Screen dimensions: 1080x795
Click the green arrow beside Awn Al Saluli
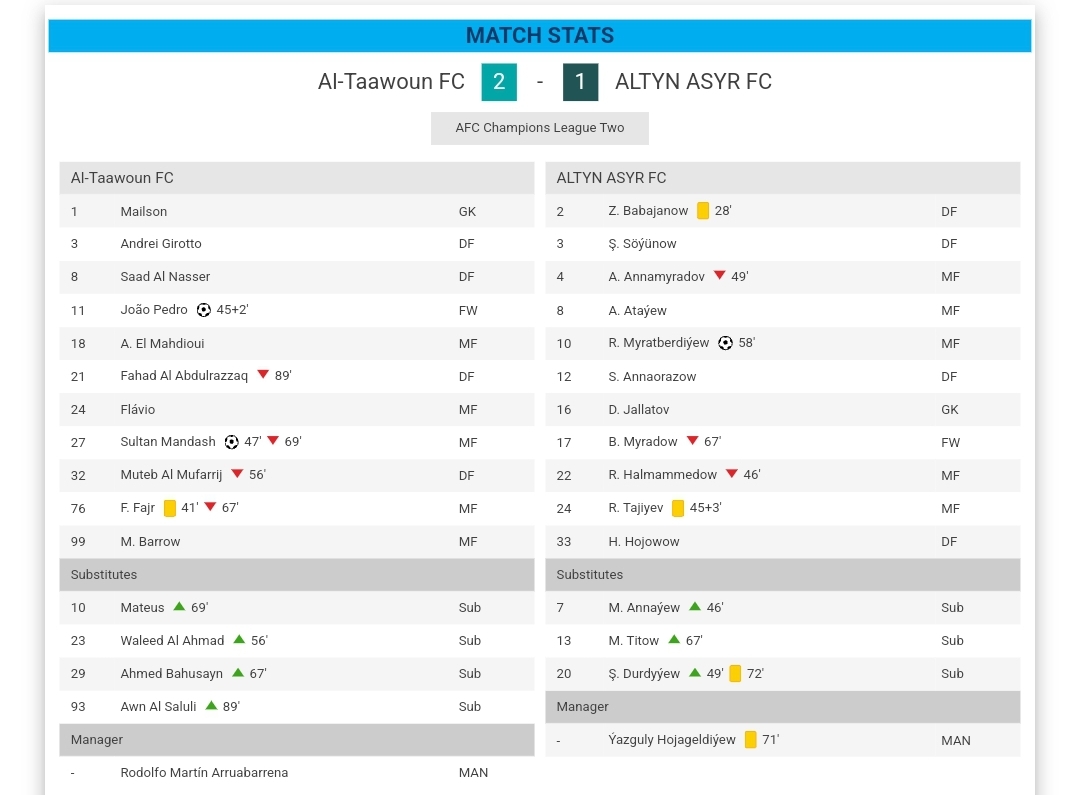211,705
